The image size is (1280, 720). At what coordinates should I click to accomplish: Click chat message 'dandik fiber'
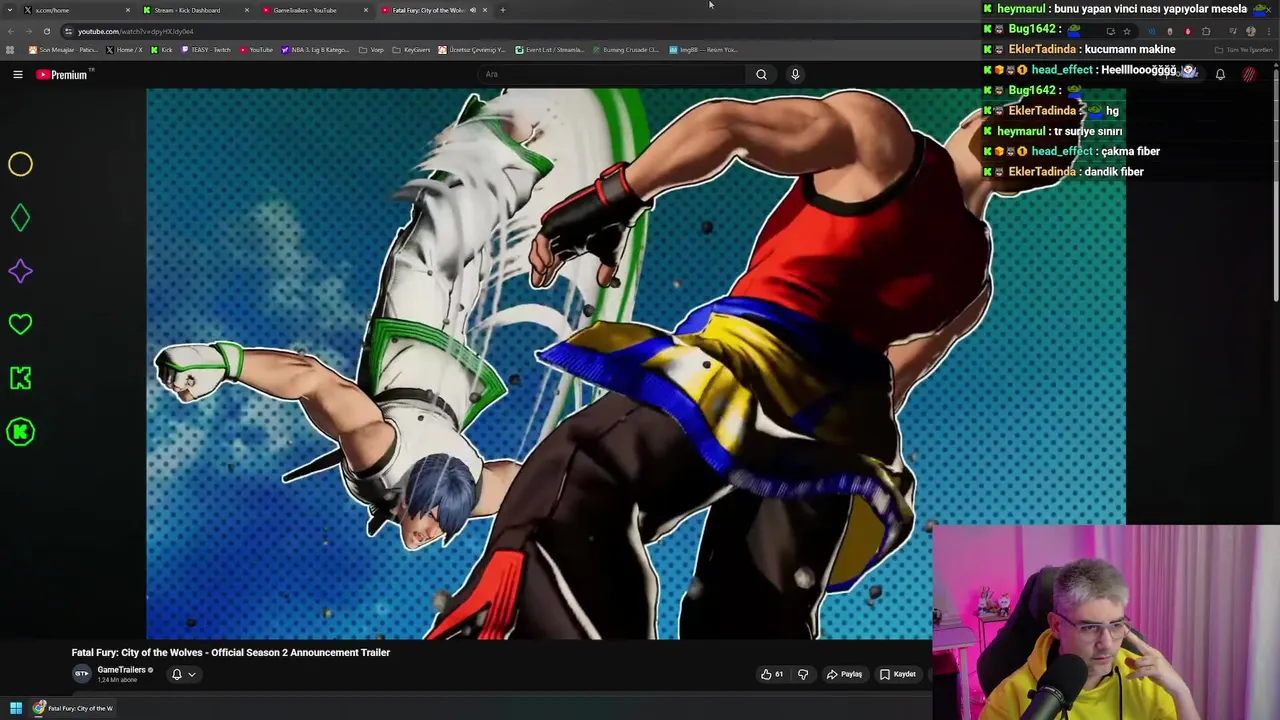[1115, 172]
